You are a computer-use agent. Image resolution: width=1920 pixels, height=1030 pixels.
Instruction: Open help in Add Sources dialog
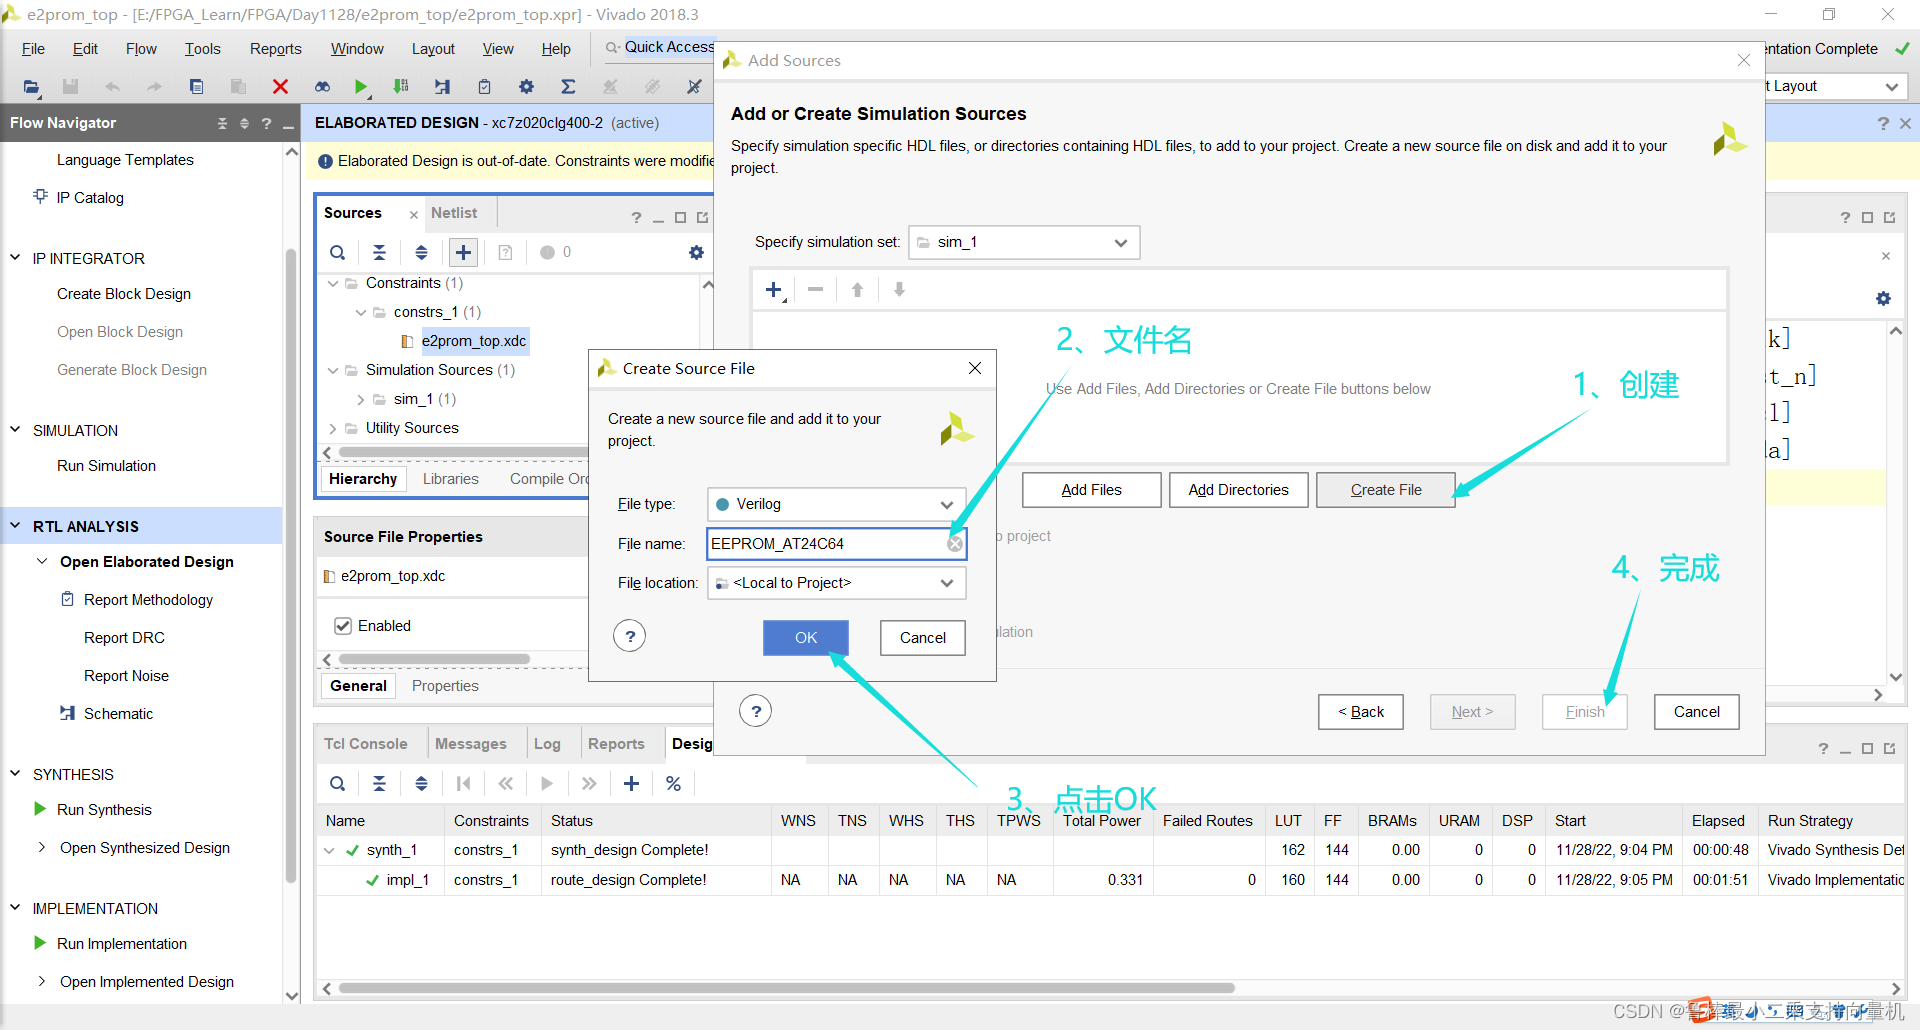(x=756, y=712)
